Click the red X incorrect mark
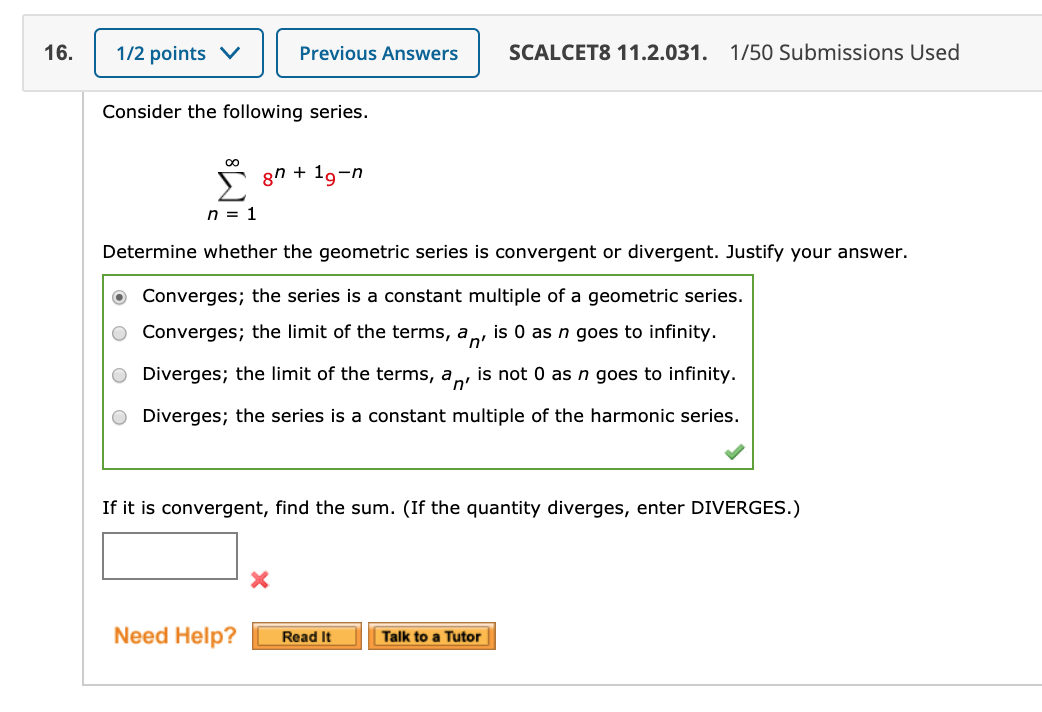 pyautogui.click(x=259, y=580)
